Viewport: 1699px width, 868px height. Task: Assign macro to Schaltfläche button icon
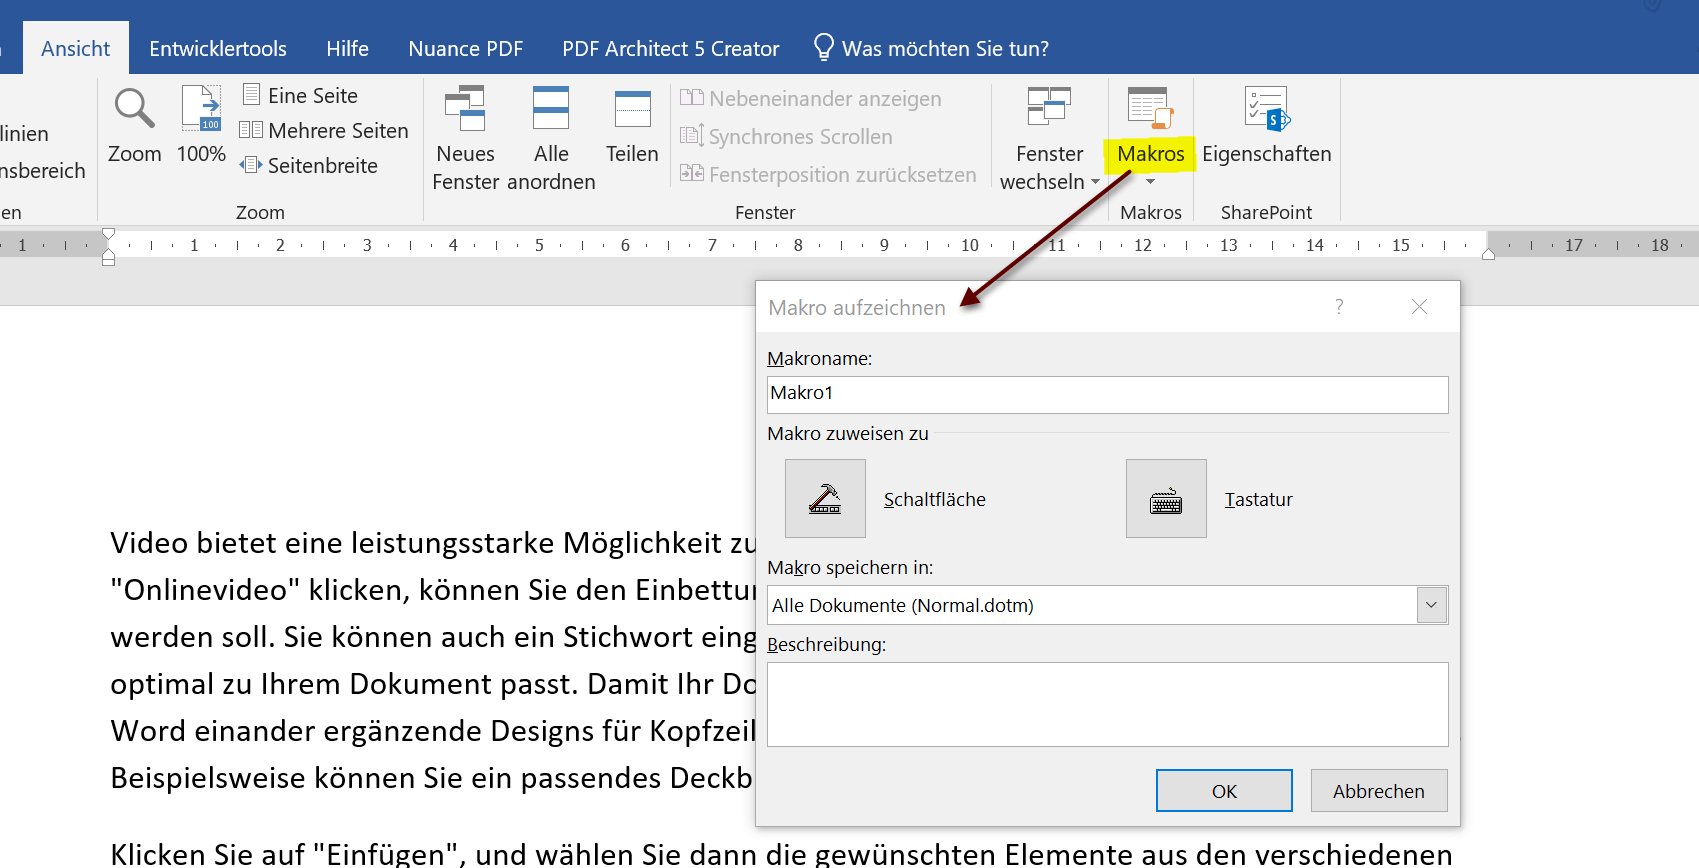pyautogui.click(x=825, y=498)
